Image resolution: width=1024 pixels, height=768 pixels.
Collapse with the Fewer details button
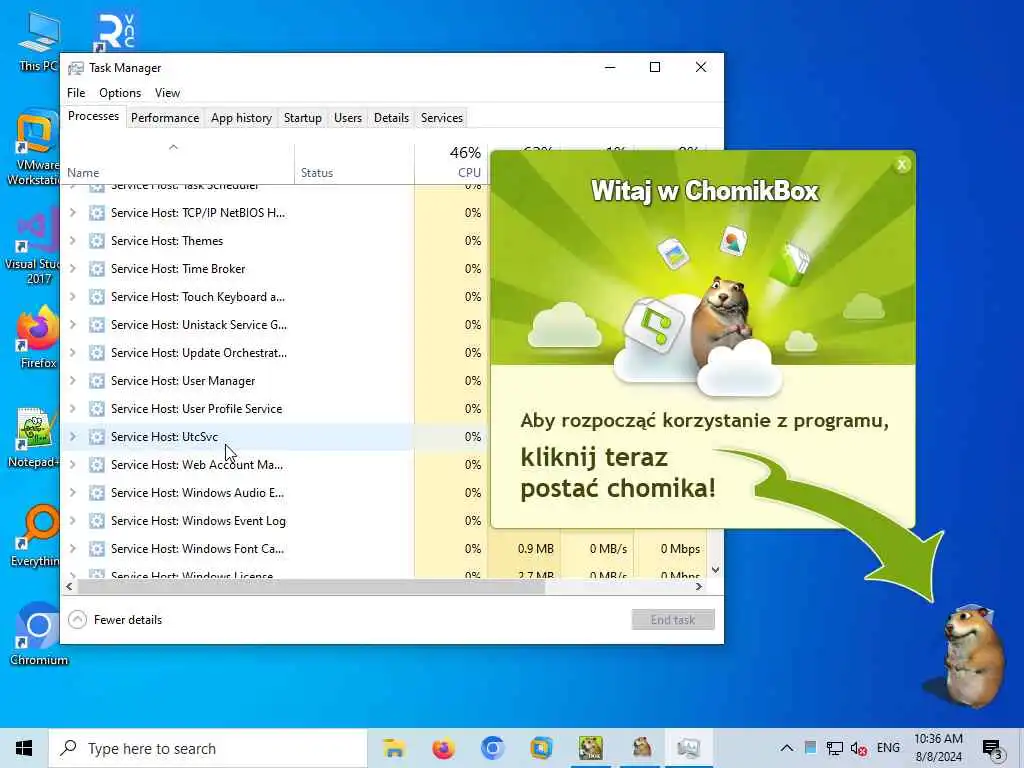coord(115,620)
